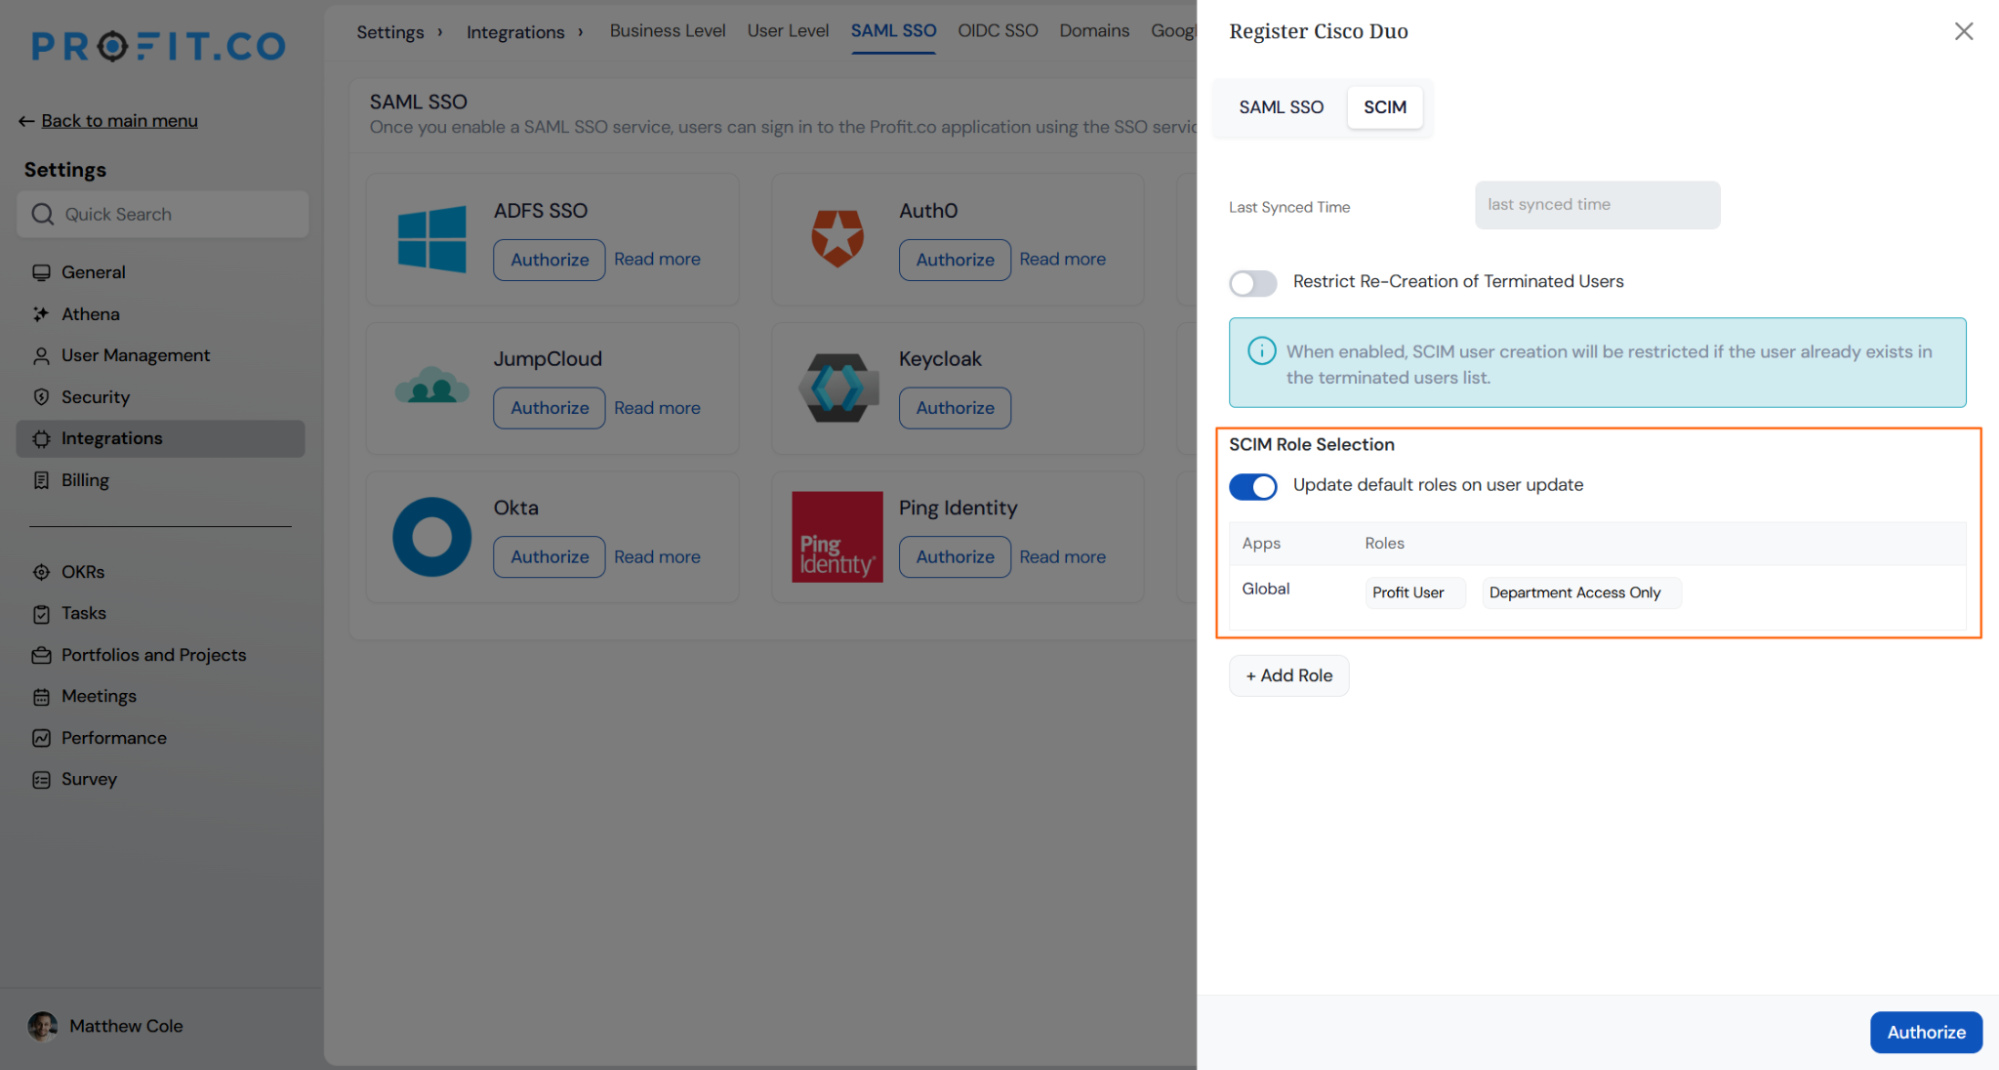The image size is (1999, 1070).
Task: Click the Quick Search field
Action: 163,214
